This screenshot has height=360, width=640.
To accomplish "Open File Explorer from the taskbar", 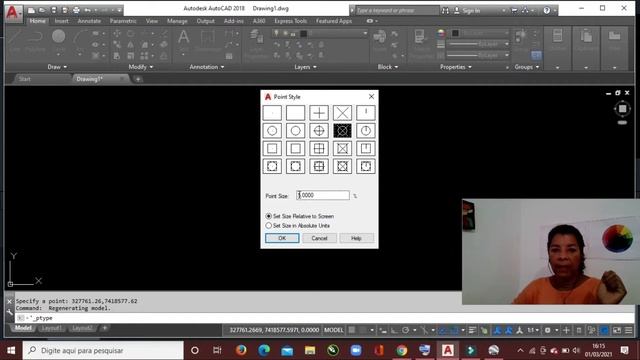I will coord(310,350).
